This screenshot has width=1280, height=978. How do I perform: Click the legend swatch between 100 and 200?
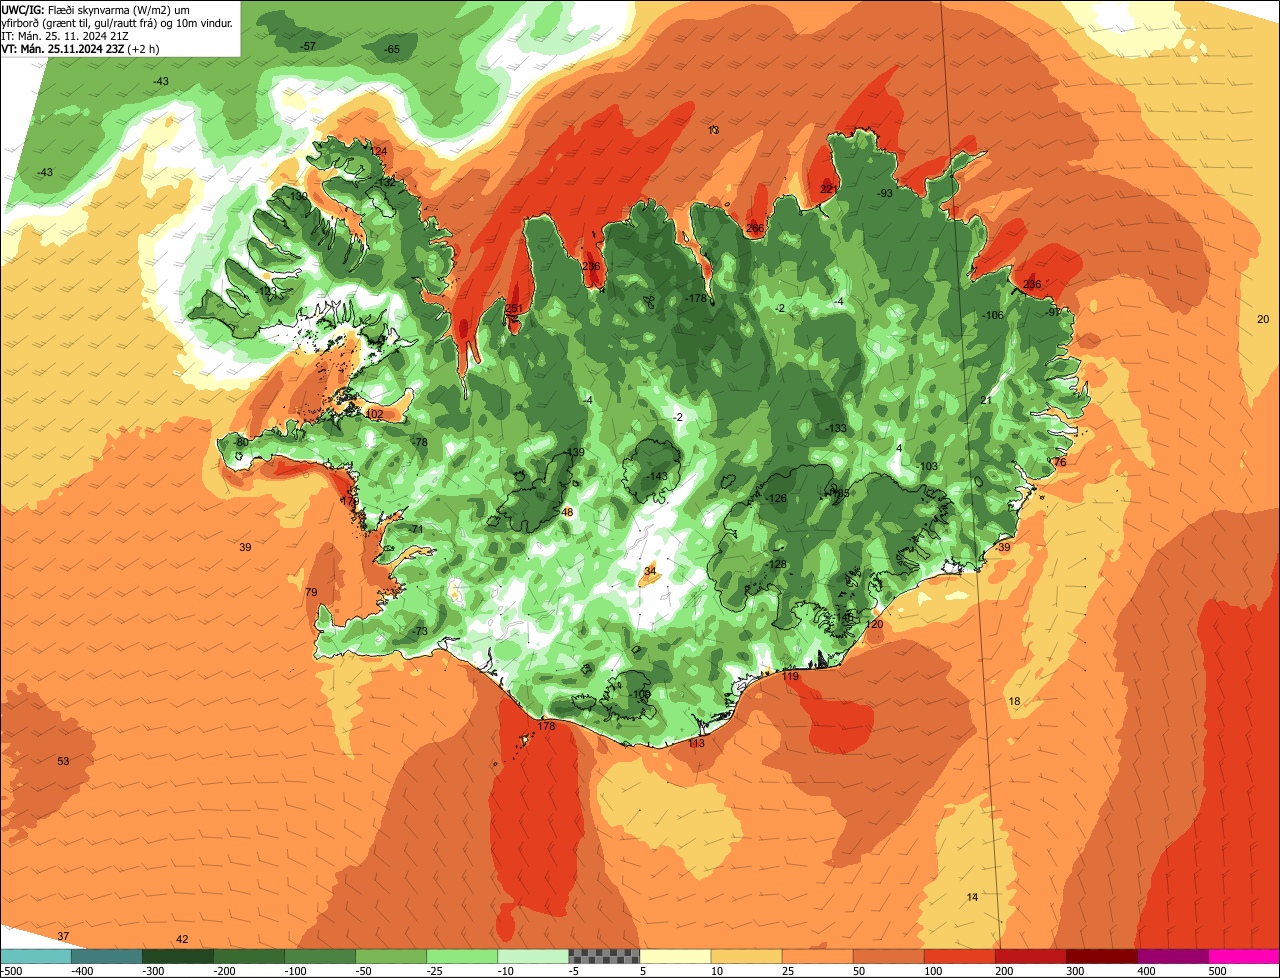point(960,956)
